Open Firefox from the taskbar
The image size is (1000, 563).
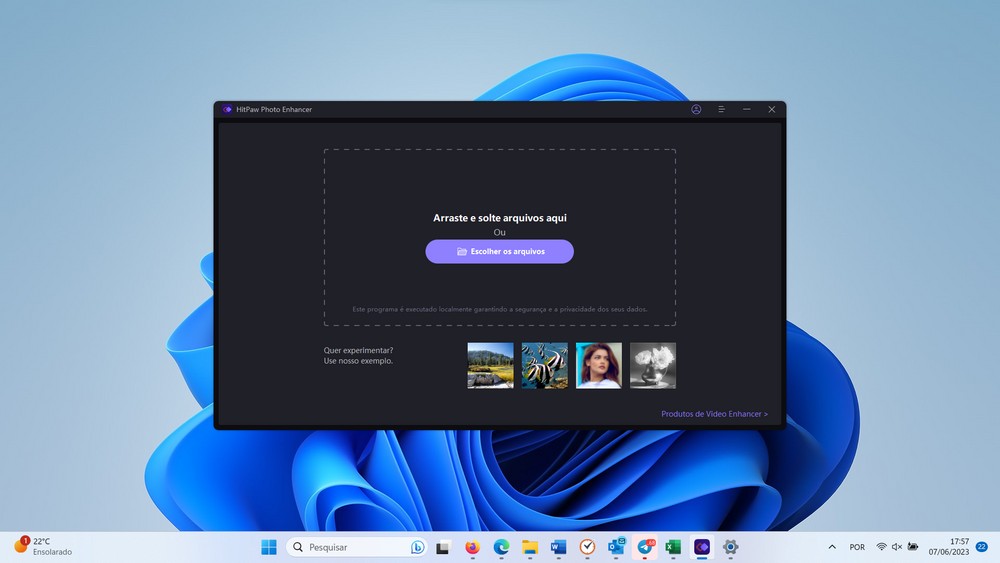tap(472, 547)
